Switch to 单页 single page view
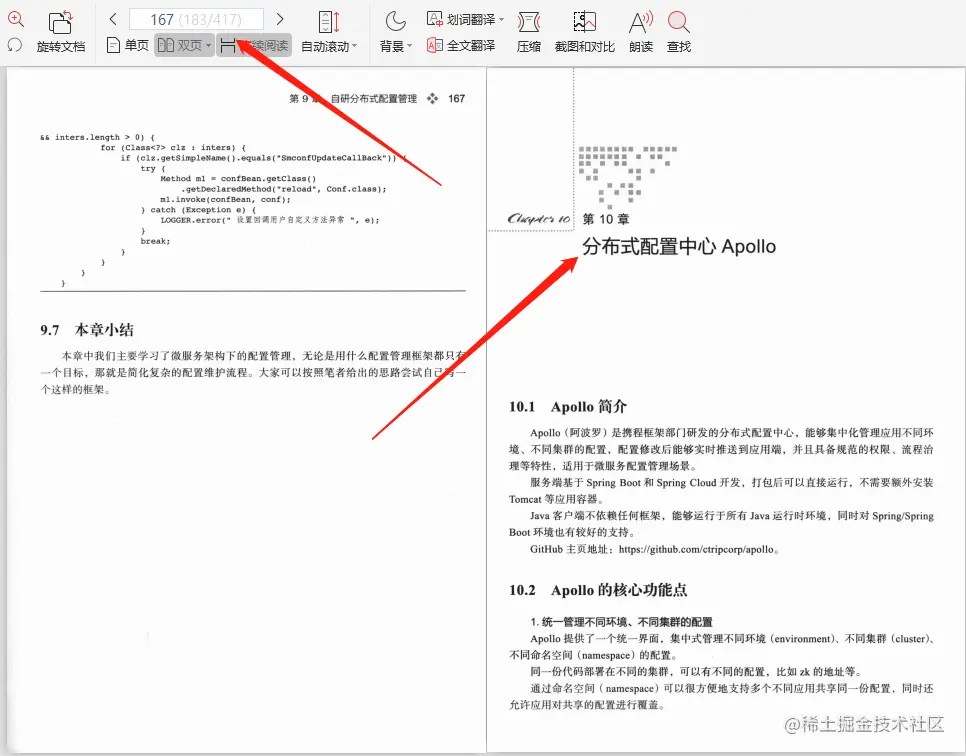Viewport: 966px width, 756px height. click(x=128, y=45)
